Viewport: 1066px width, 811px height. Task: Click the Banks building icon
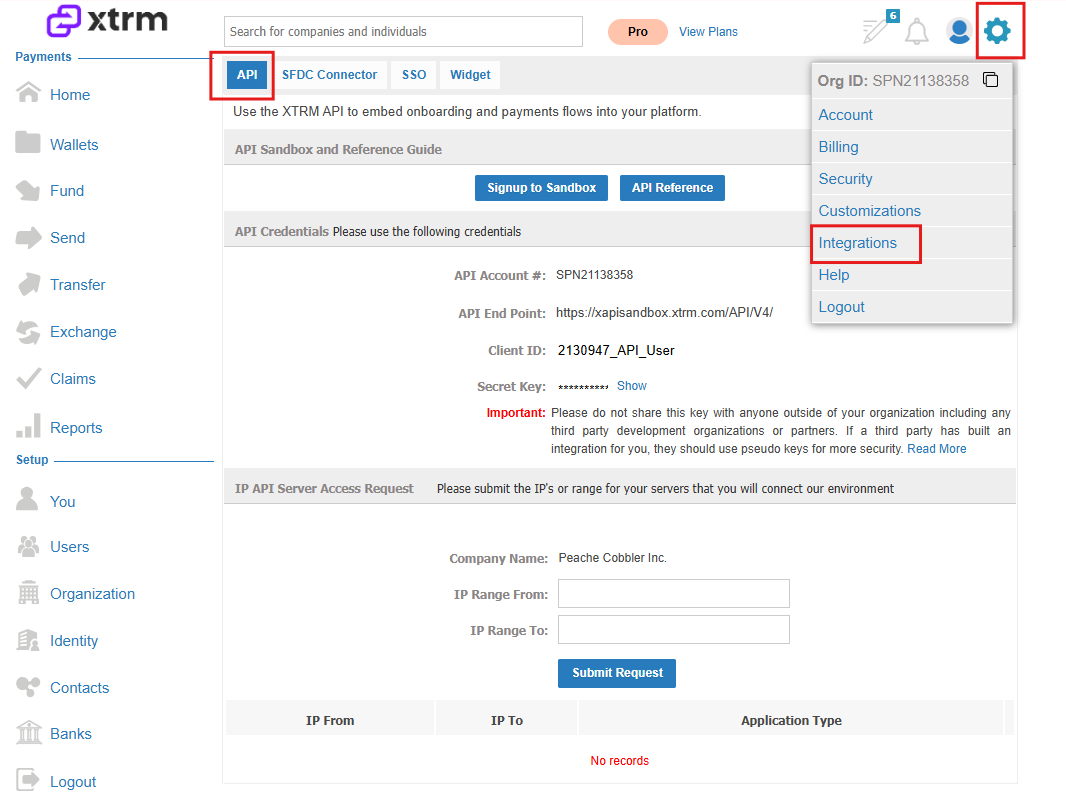coord(29,732)
